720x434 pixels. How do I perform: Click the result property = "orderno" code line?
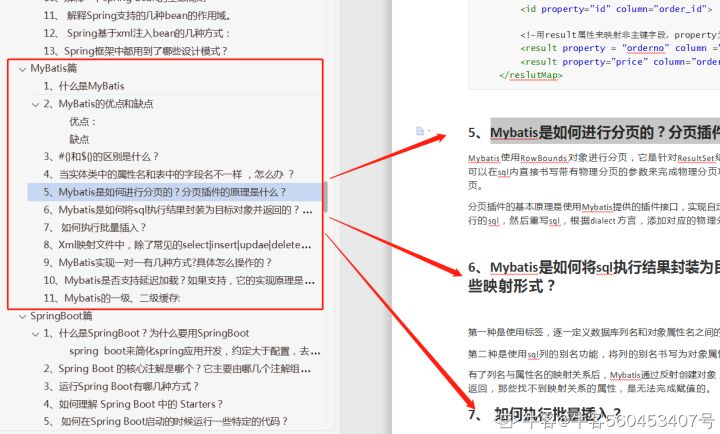[620, 48]
